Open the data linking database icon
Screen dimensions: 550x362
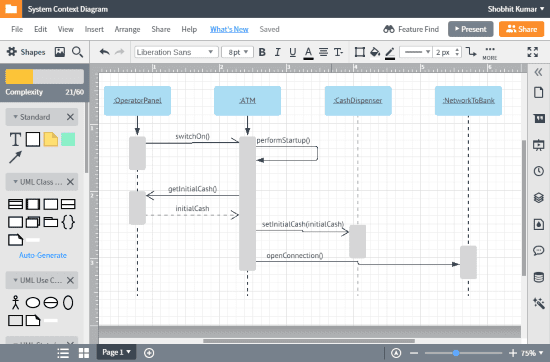click(x=538, y=277)
